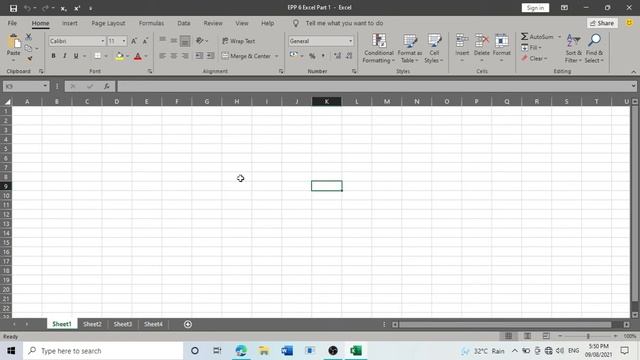
Task: Toggle Italic formatting
Action: pyautogui.click(x=64, y=56)
